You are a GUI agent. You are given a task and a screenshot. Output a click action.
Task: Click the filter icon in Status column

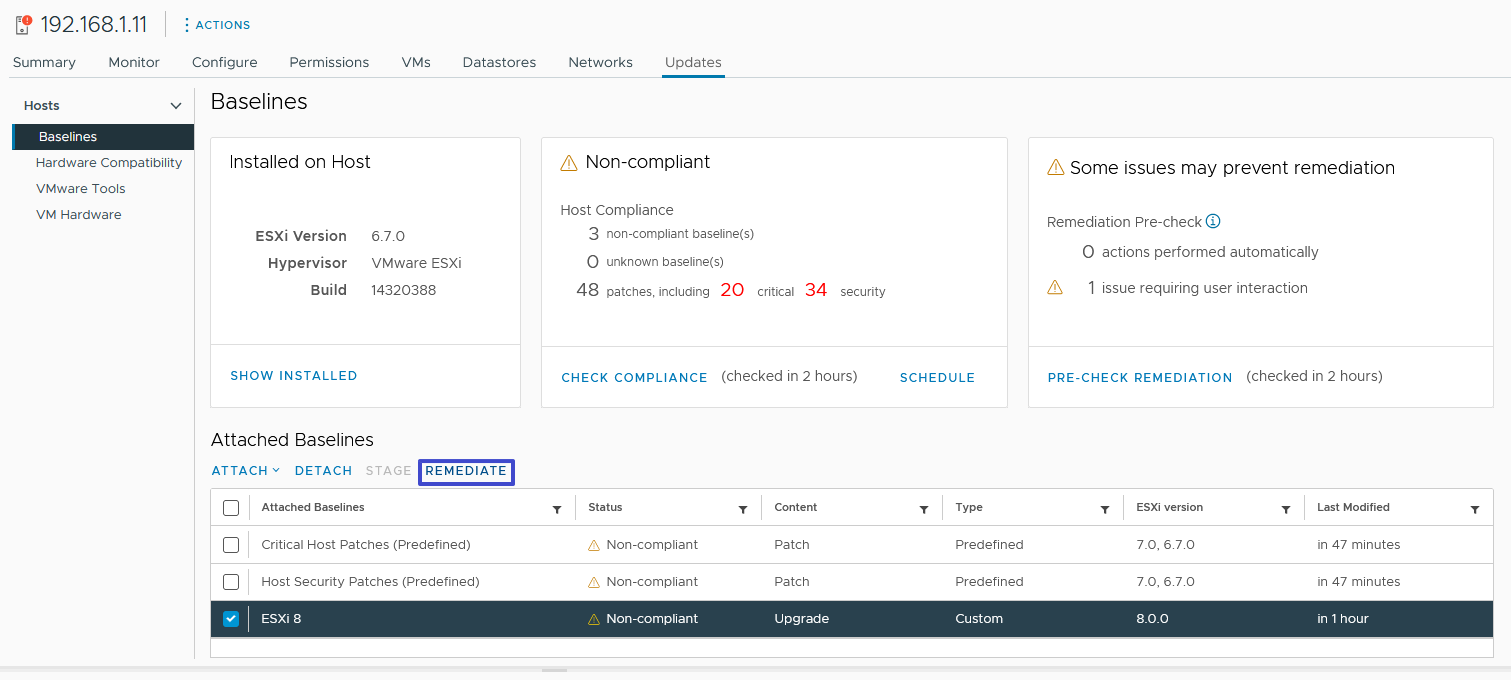(x=743, y=509)
